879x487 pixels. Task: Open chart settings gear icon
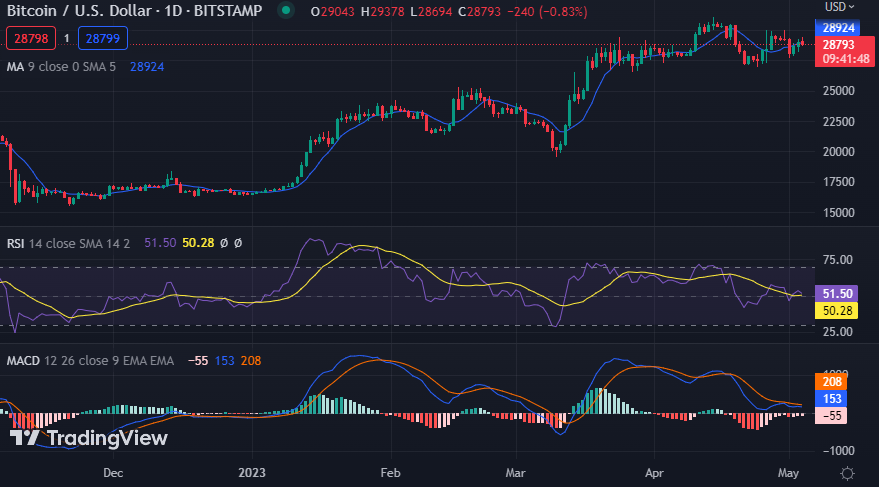[x=847, y=472]
